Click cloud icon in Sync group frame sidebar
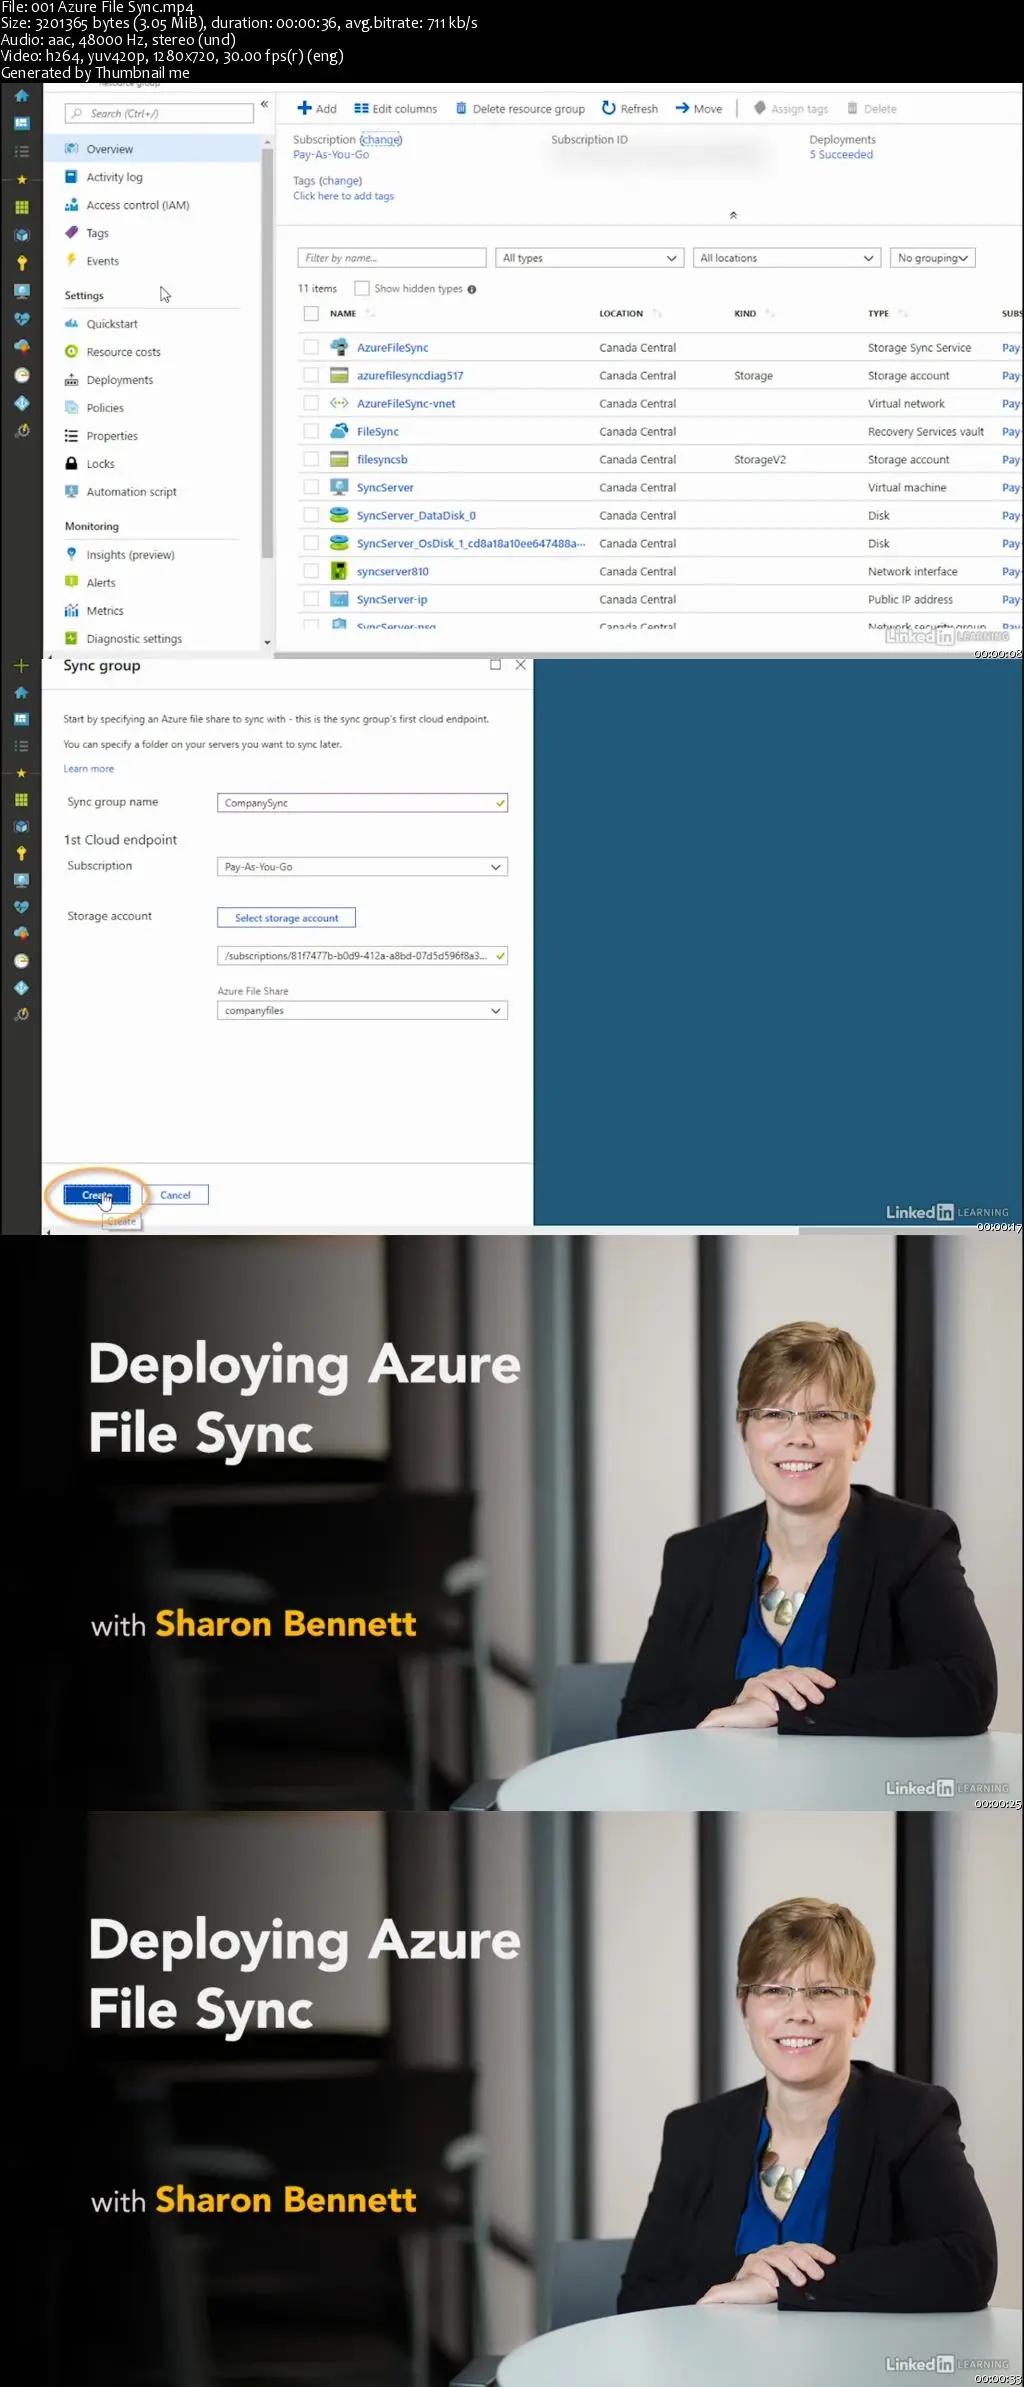 coord(21,933)
